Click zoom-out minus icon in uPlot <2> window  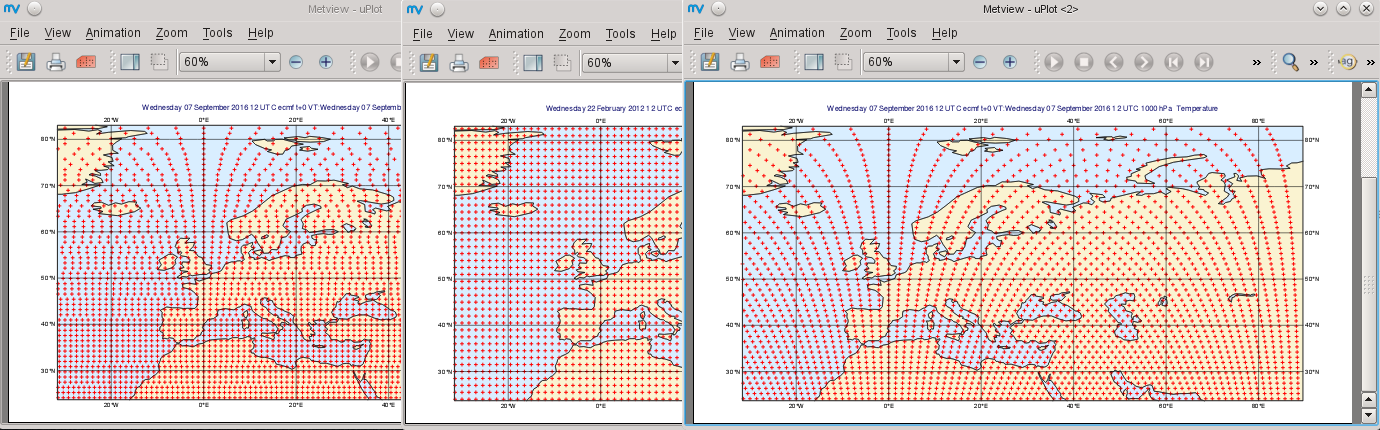(980, 62)
